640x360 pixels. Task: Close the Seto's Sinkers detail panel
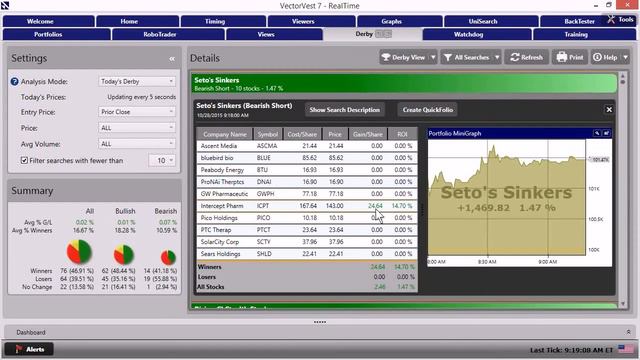pos(609,109)
